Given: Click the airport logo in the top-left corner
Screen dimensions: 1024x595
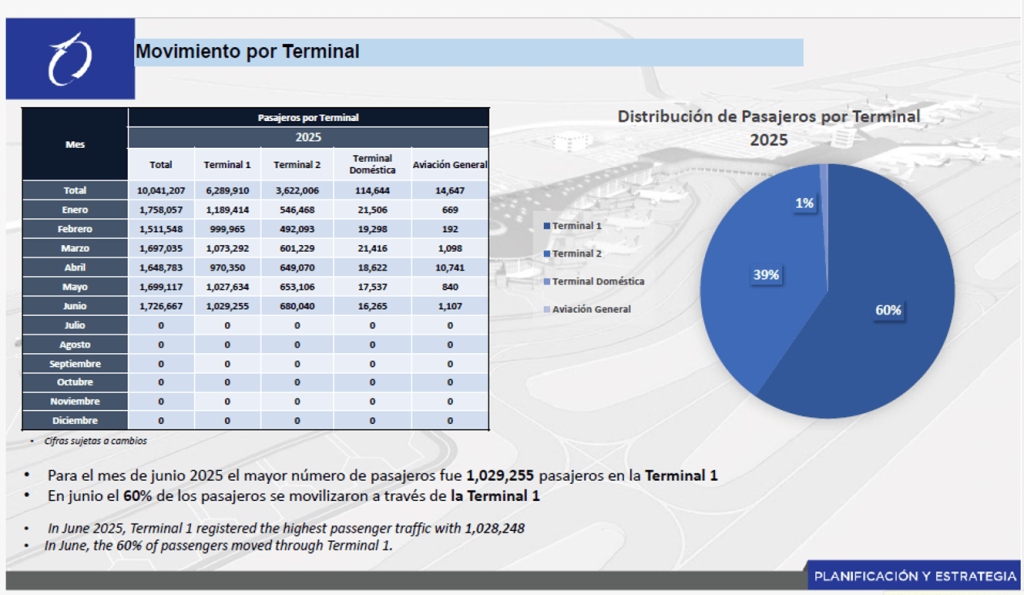Looking at the screenshot, I should pyautogui.click(x=70, y=60).
